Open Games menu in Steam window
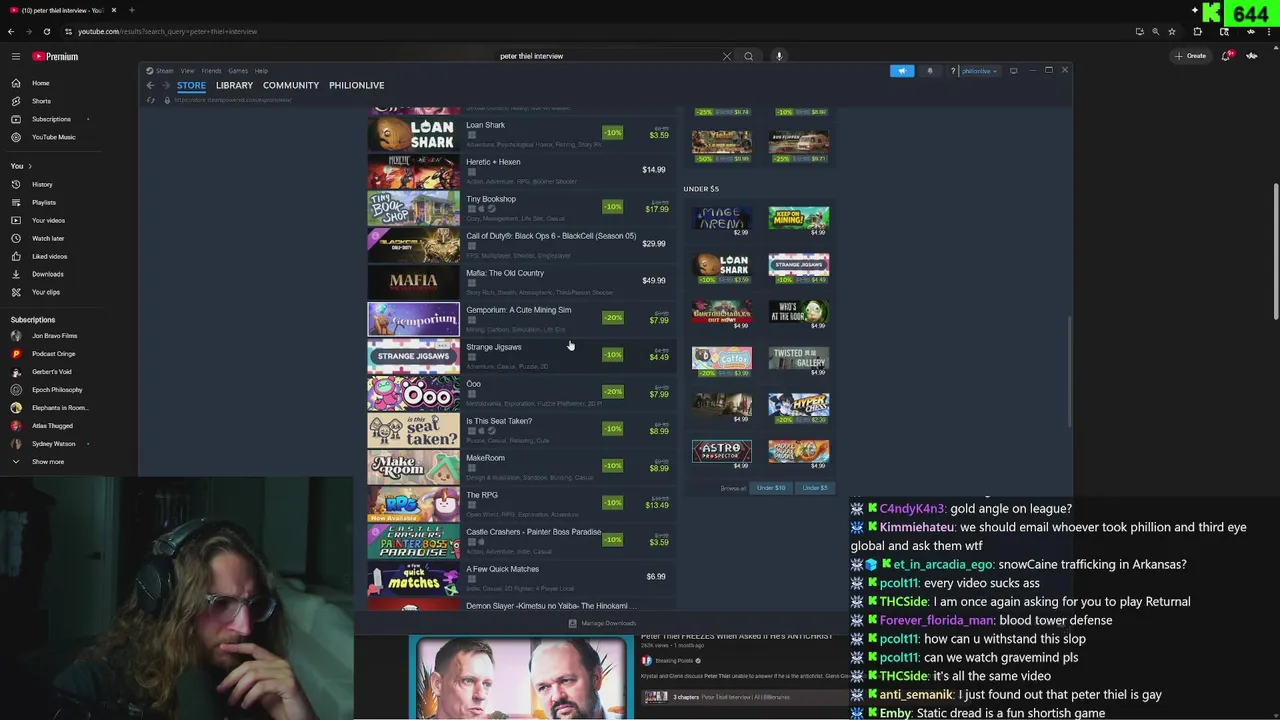Viewport: 1280px width, 720px height. tap(238, 71)
